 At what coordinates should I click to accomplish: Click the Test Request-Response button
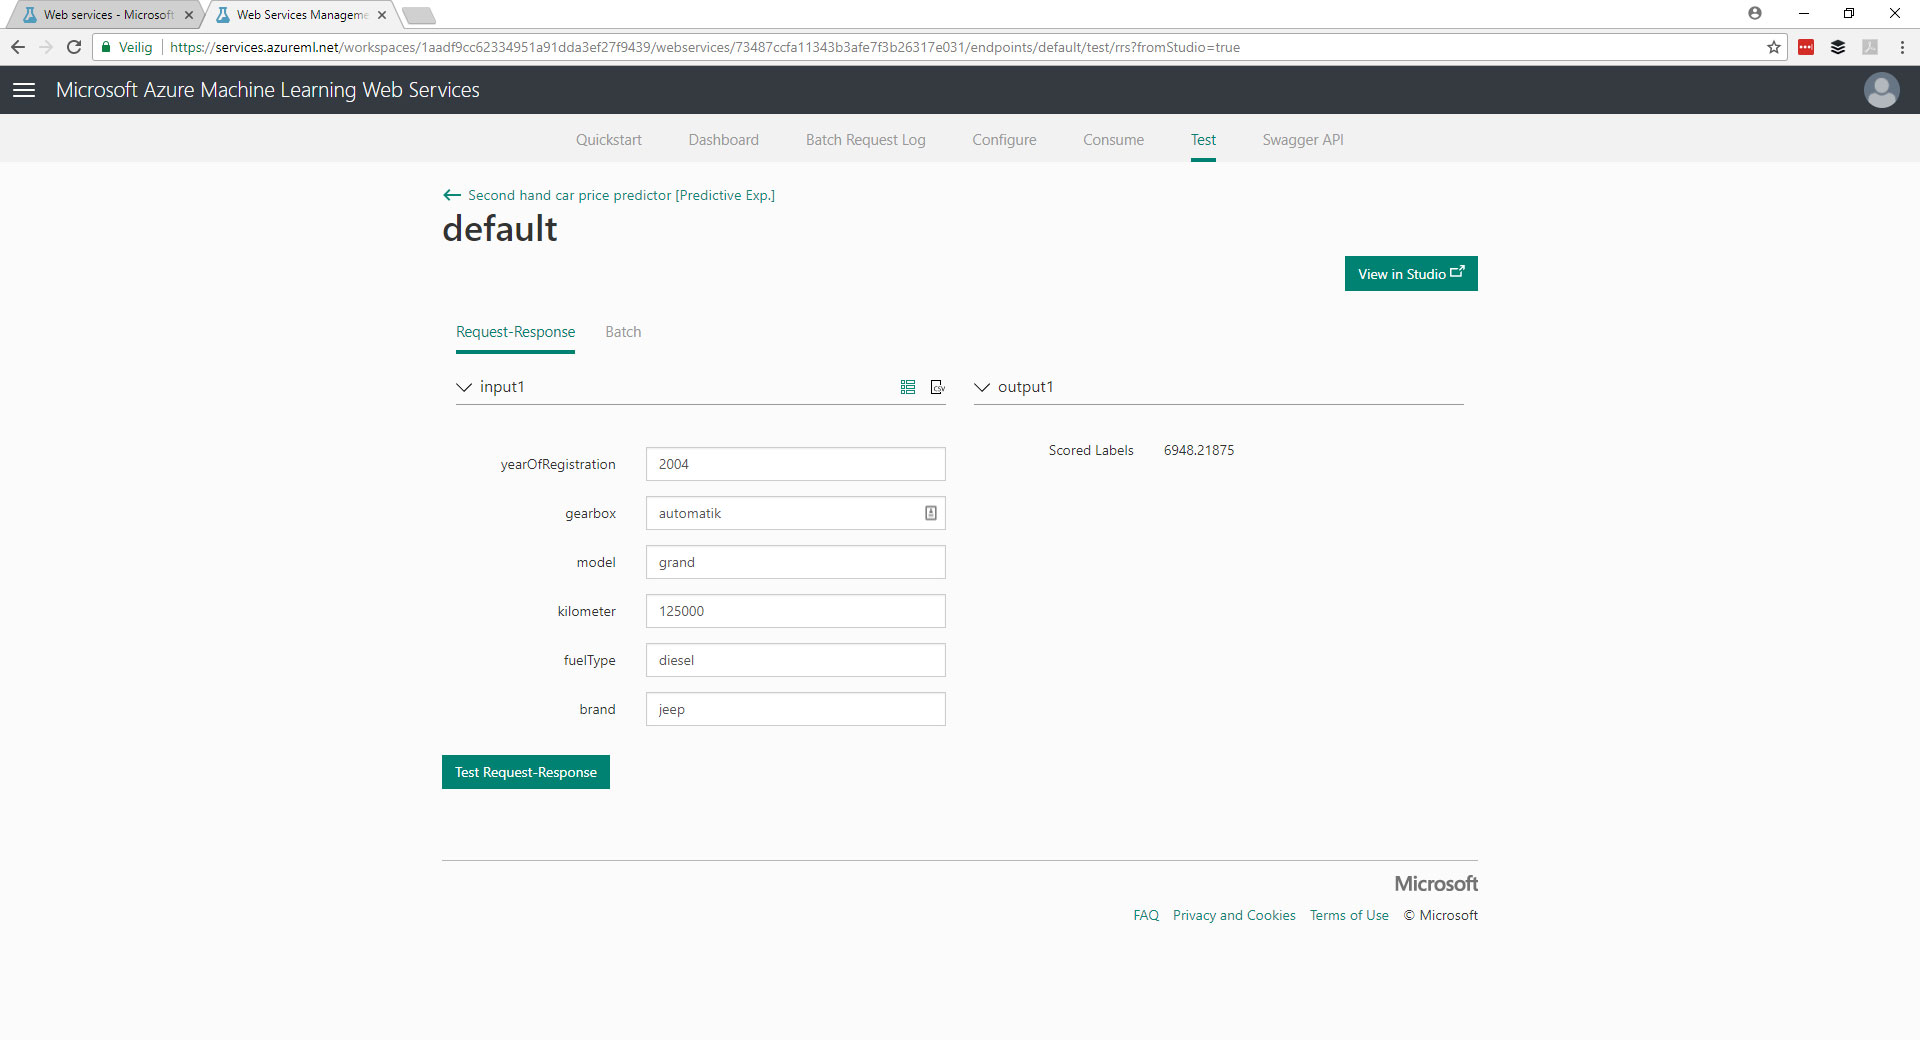[526, 772]
